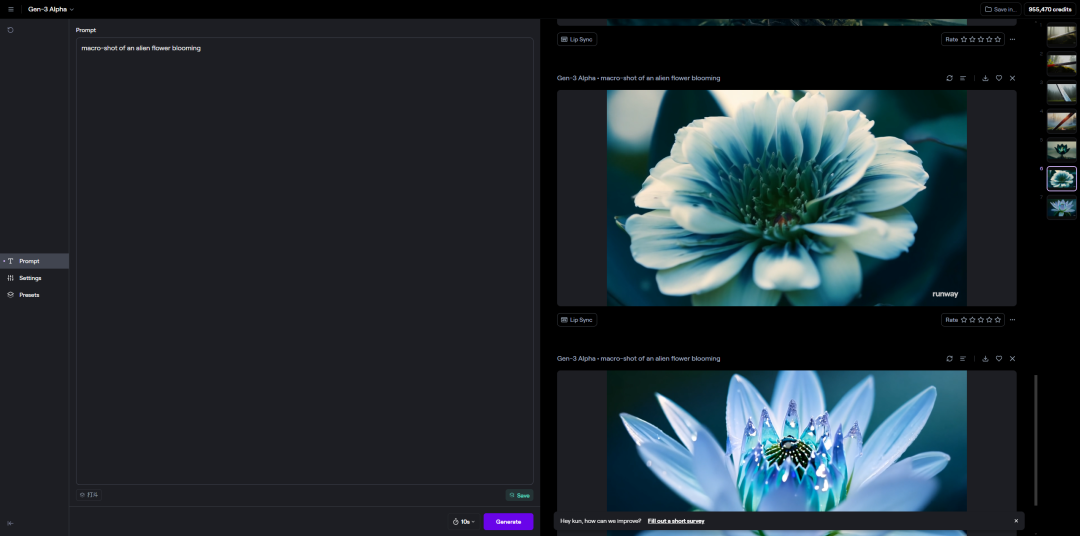Open the Presets tab
The height and width of the screenshot is (536, 1080).
[x=29, y=295]
